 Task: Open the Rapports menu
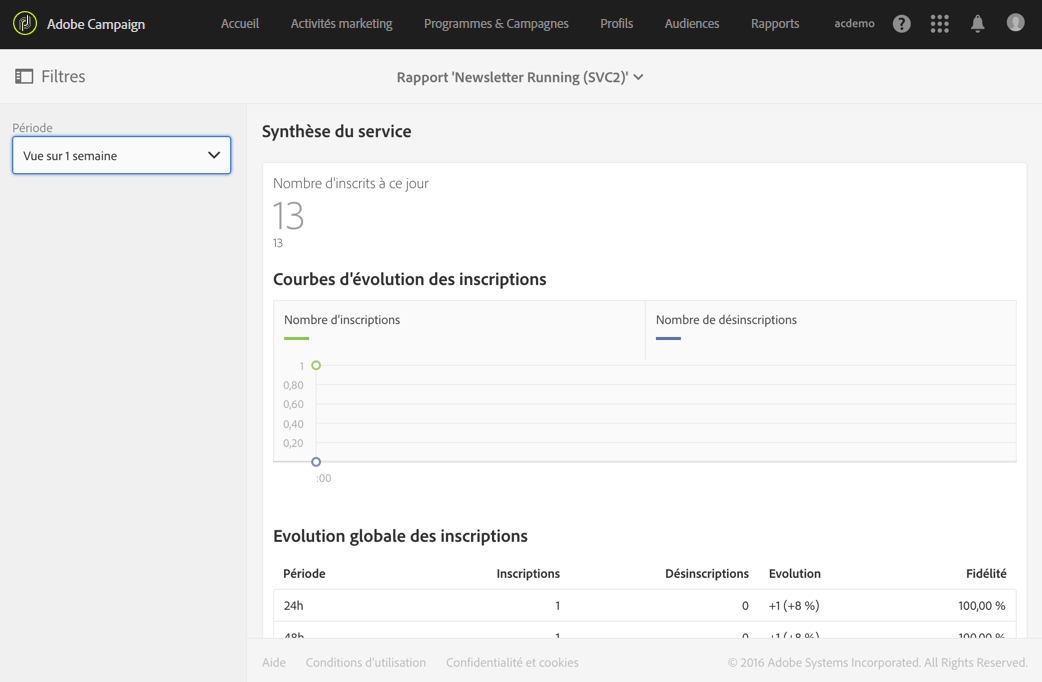point(775,23)
